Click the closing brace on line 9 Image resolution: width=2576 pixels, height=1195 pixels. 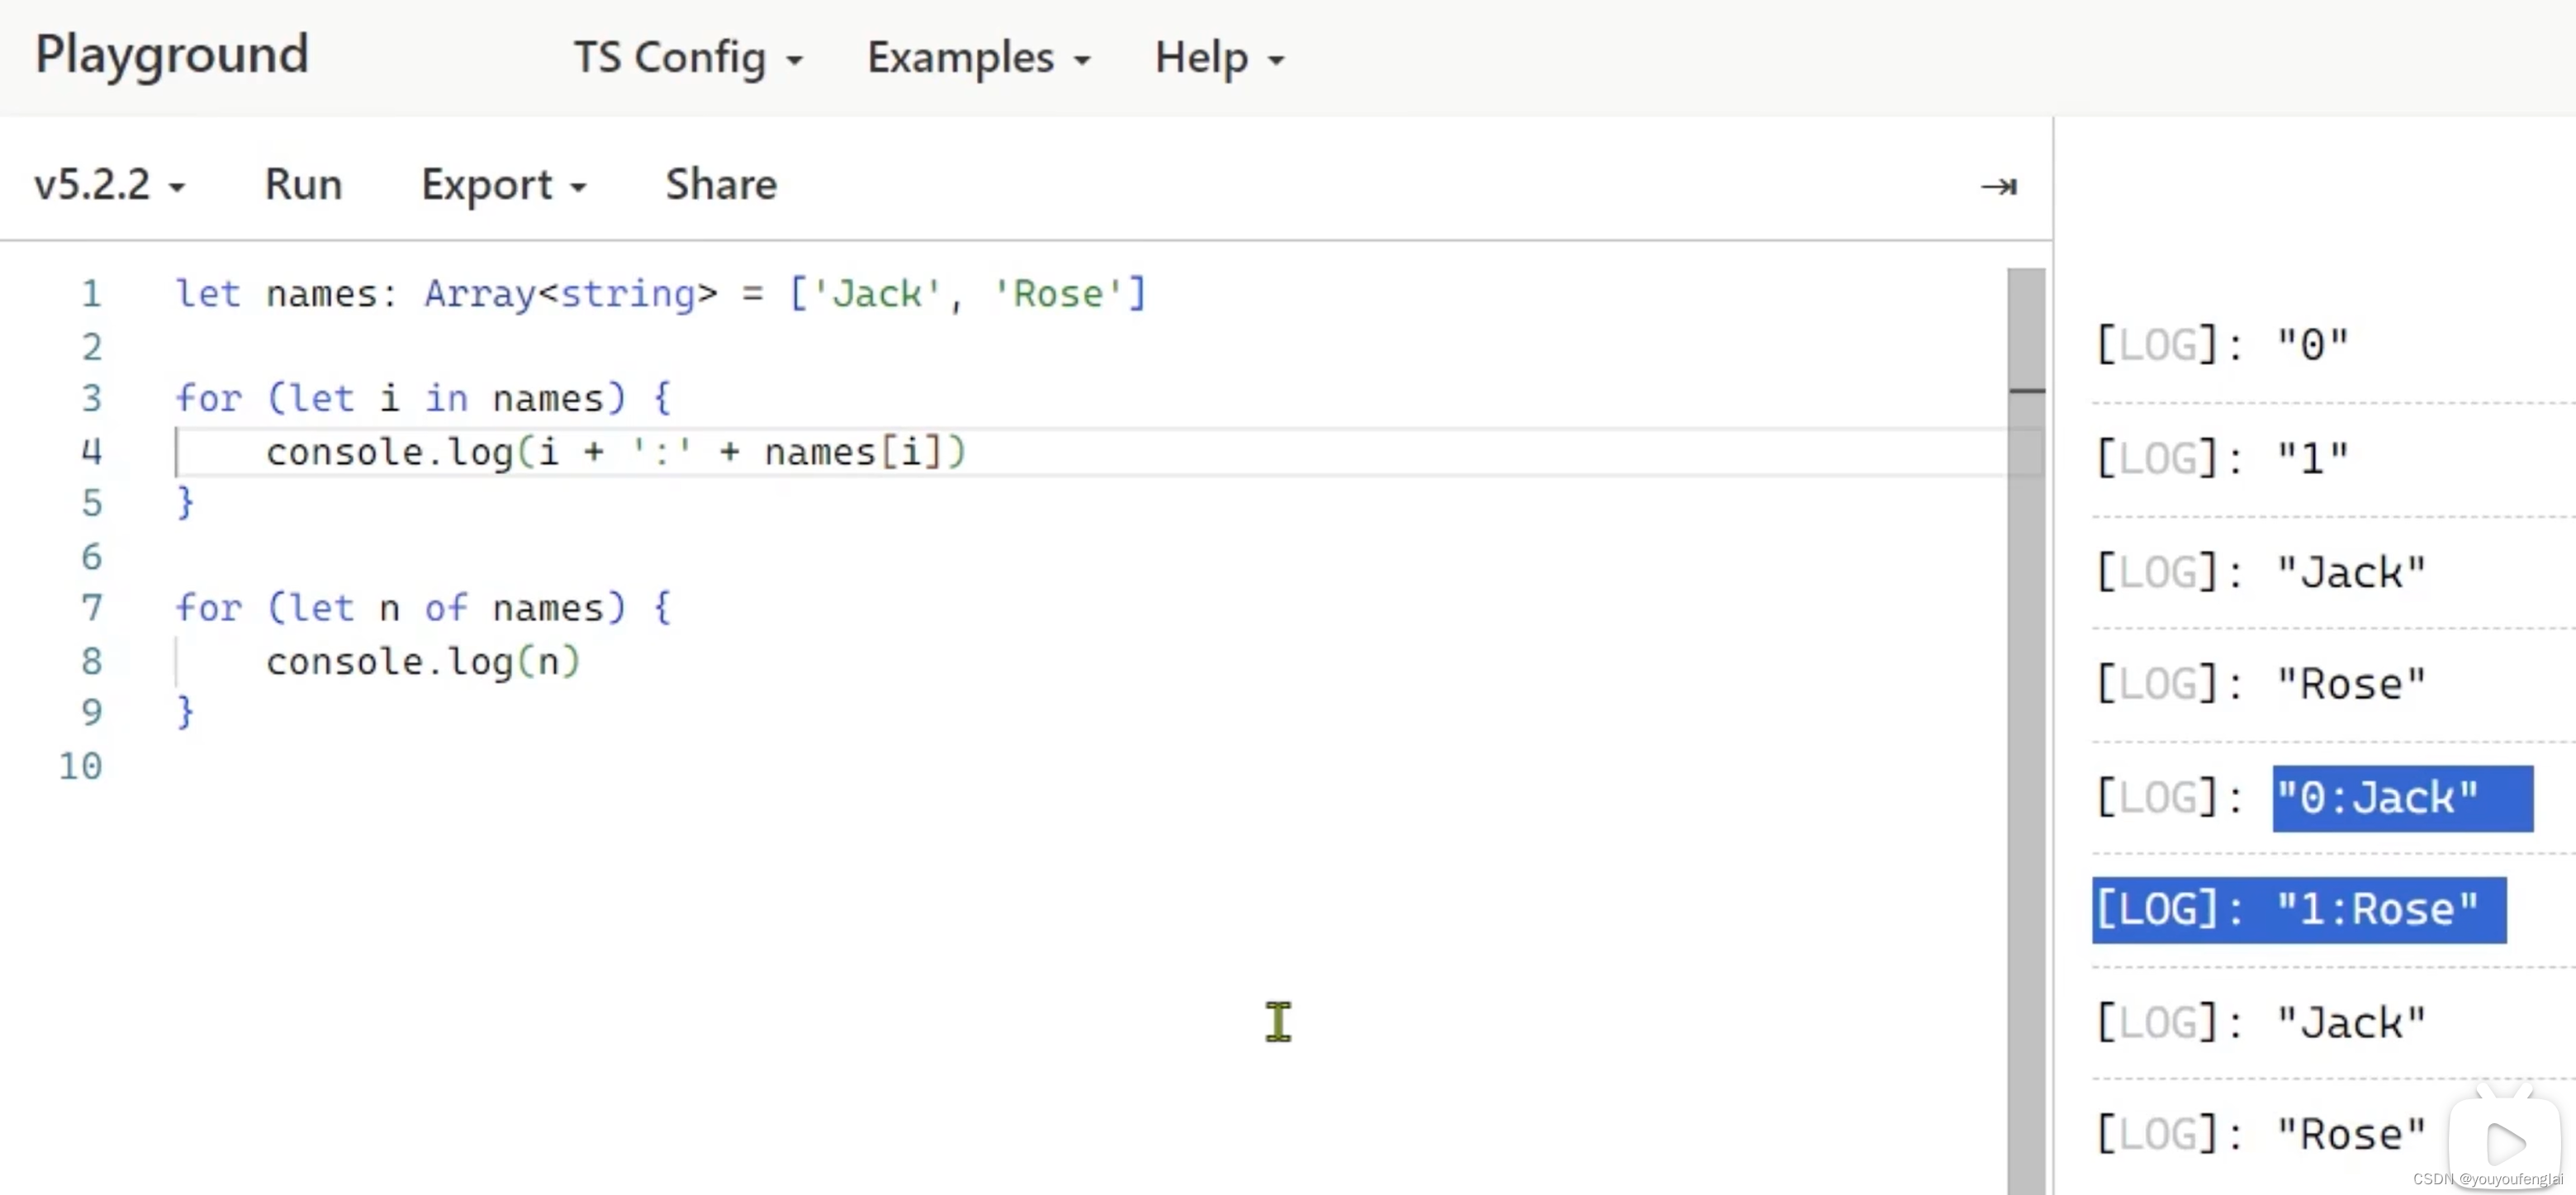pos(185,713)
